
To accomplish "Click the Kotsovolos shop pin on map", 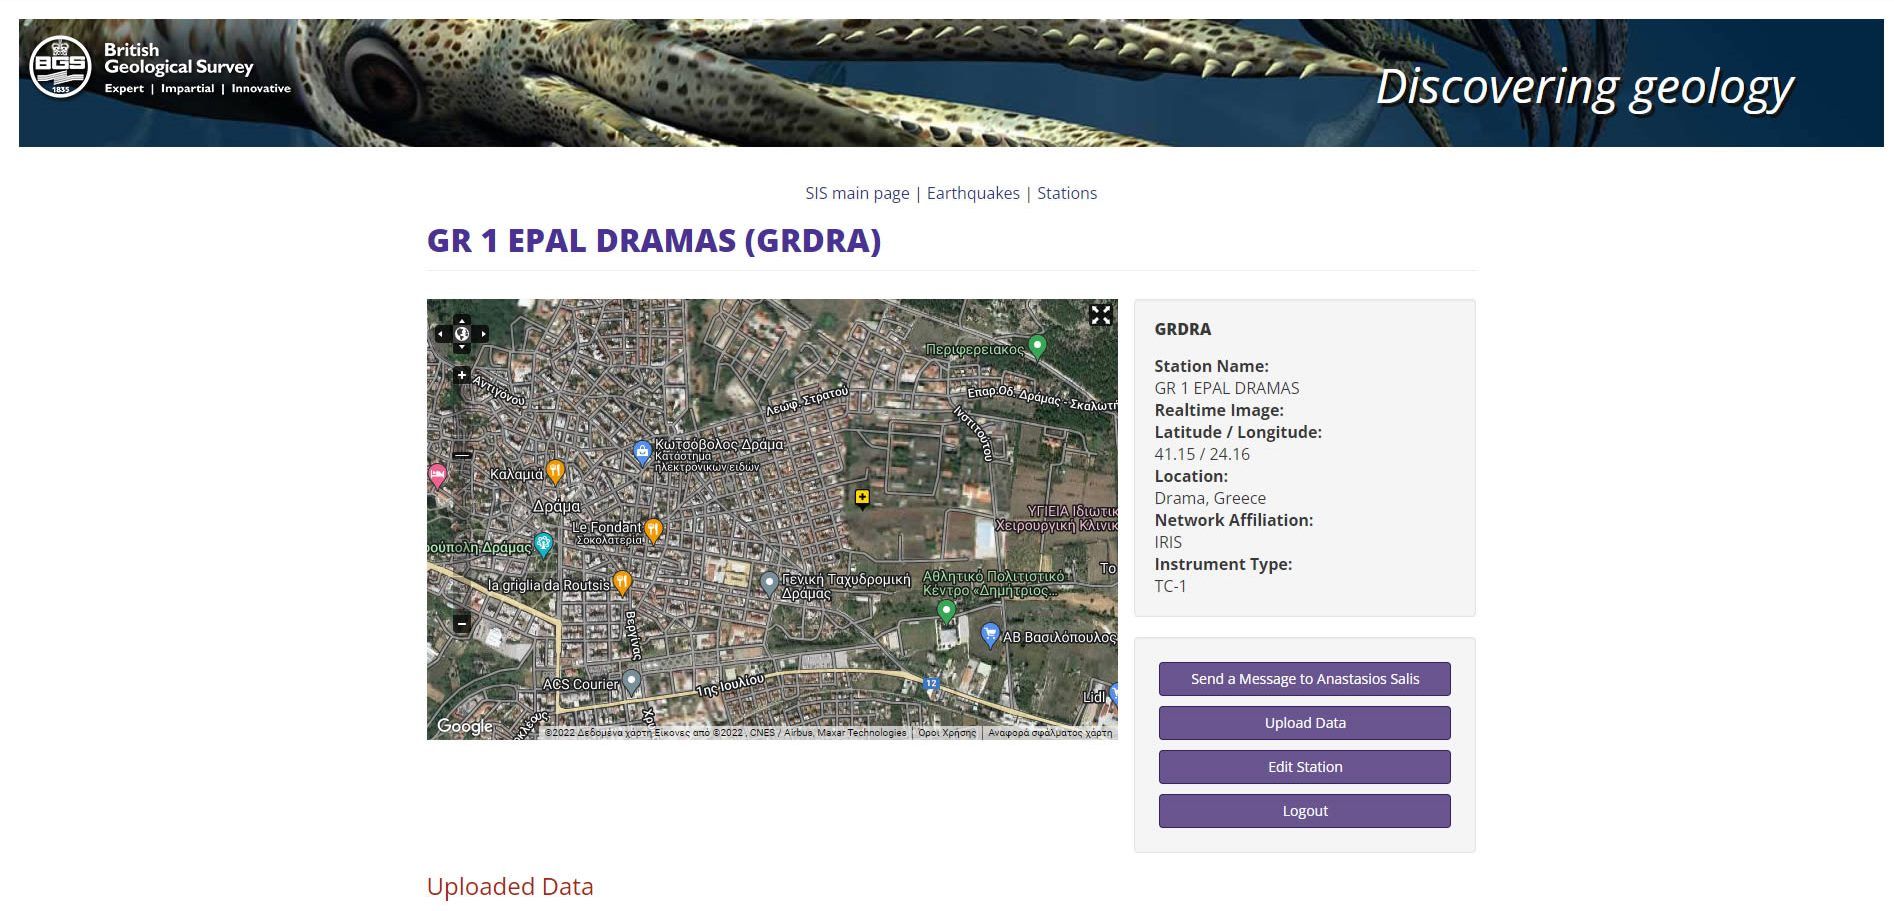I will [642, 452].
